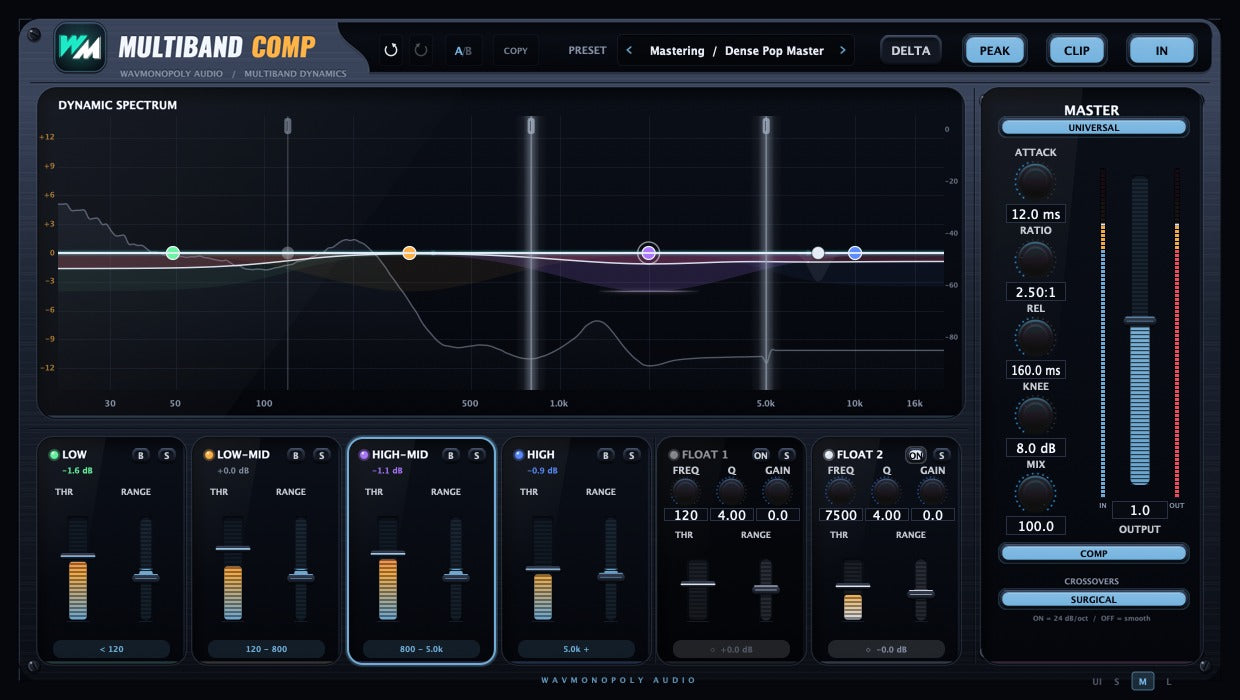Select the white FLOAT 2 node in spectrum

[818, 253]
